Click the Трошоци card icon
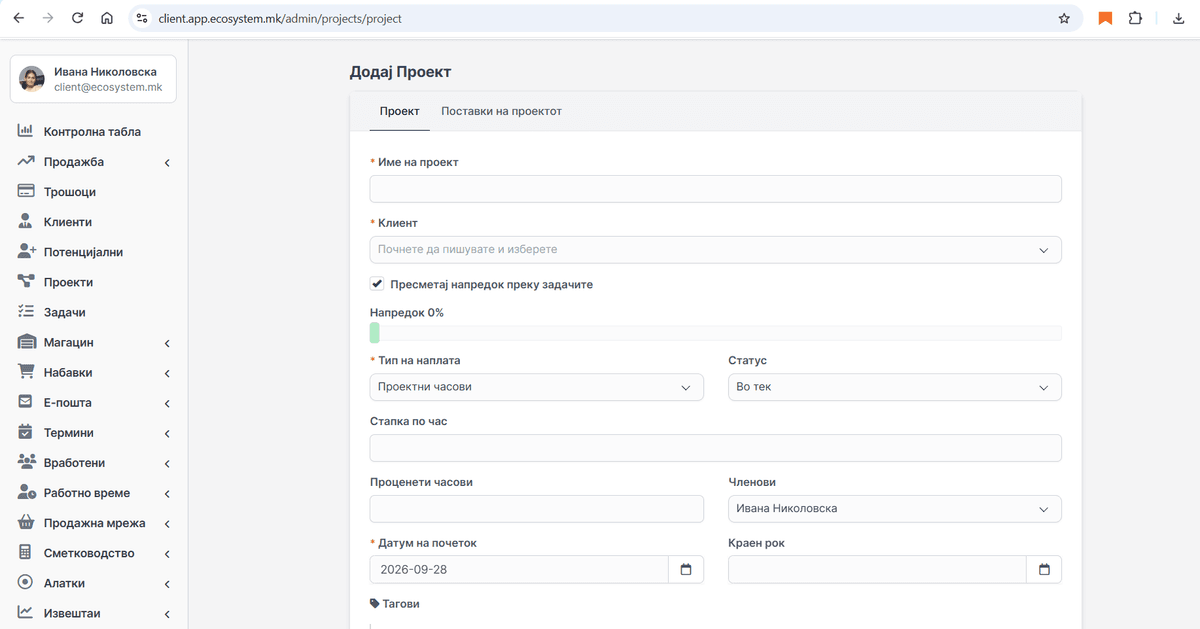Screen dimensions: 1200x629 pos(26,191)
